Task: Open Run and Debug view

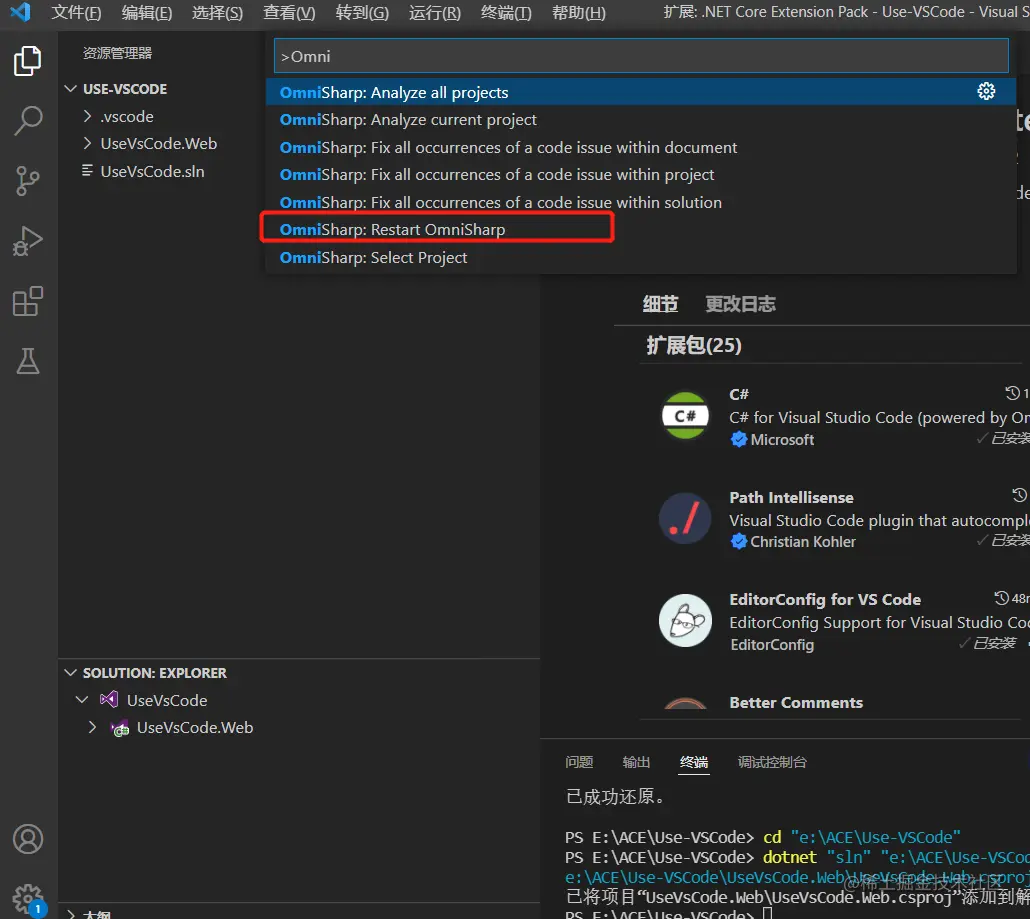Action: (x=28, y=241)
